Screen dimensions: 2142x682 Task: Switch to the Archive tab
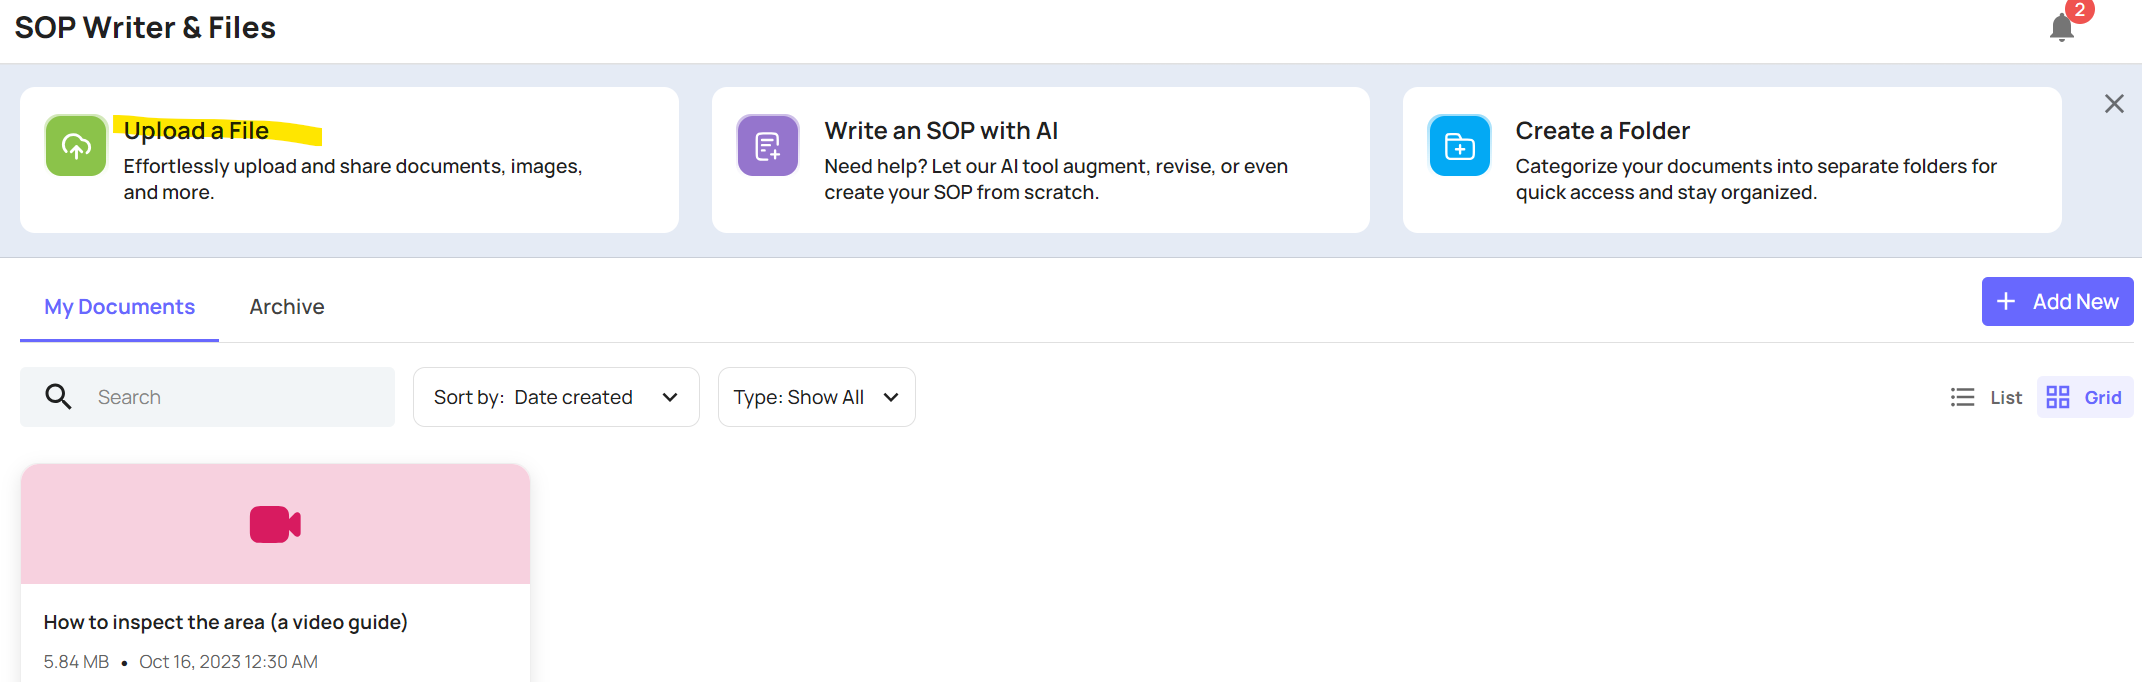[x=287, y=307]
